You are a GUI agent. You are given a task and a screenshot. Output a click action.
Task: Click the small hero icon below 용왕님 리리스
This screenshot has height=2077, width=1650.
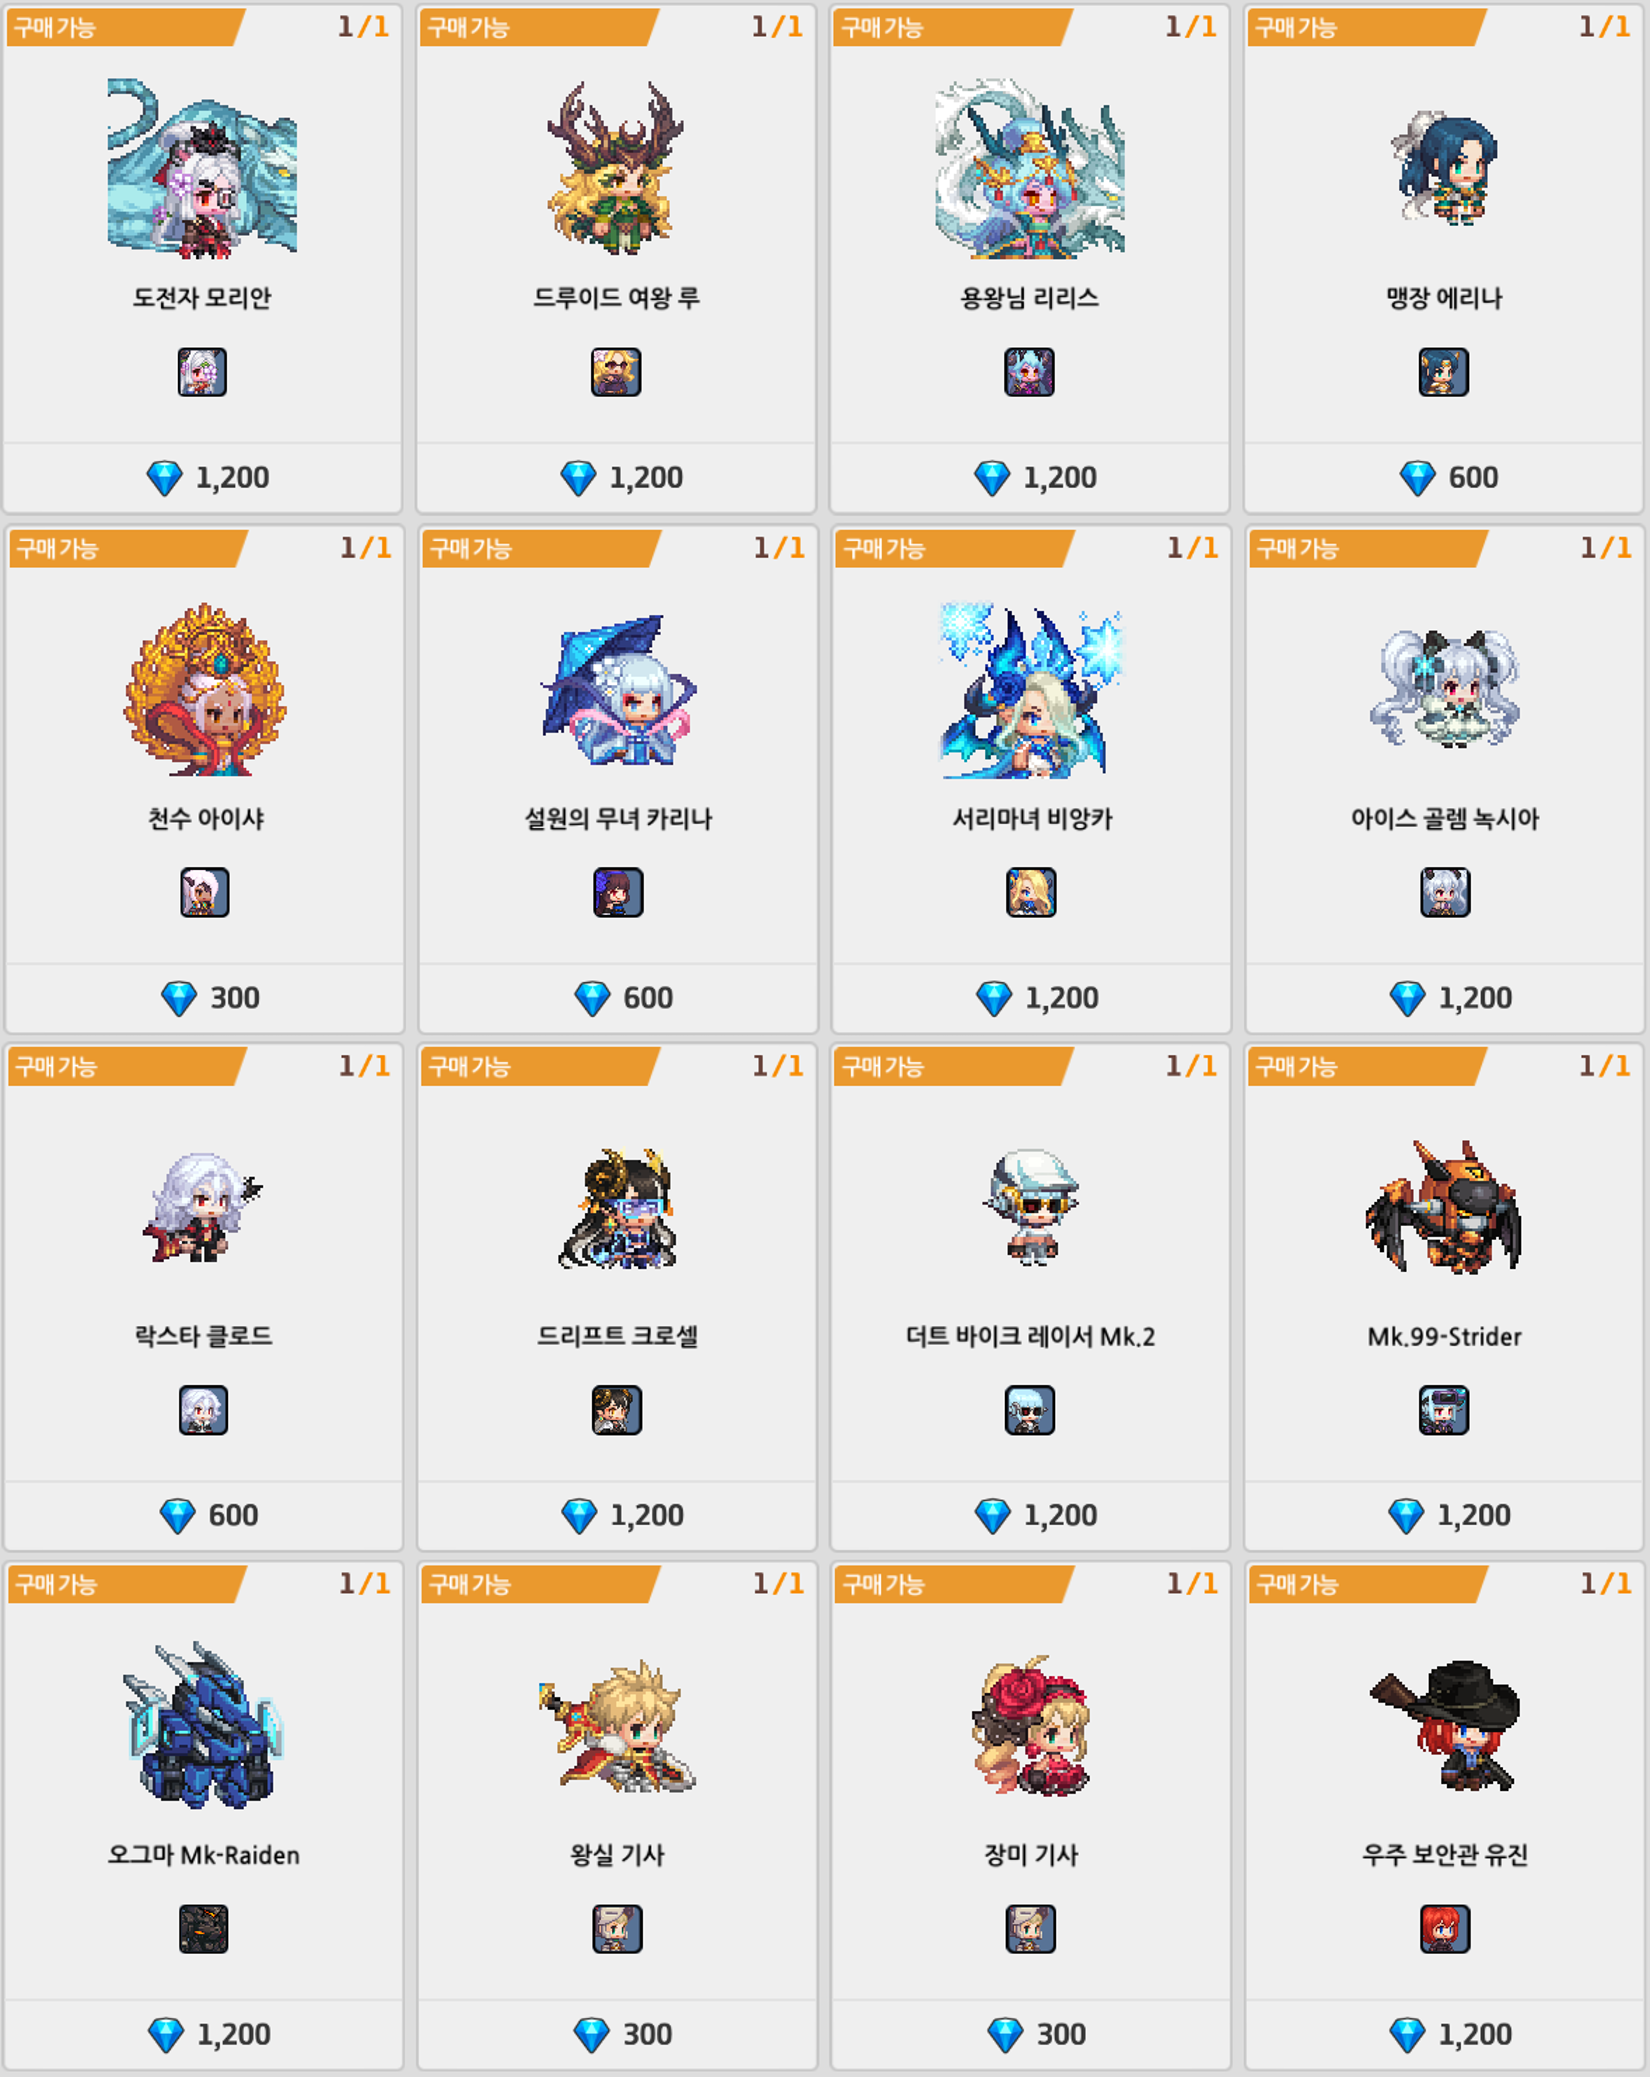coord(1029,372)
